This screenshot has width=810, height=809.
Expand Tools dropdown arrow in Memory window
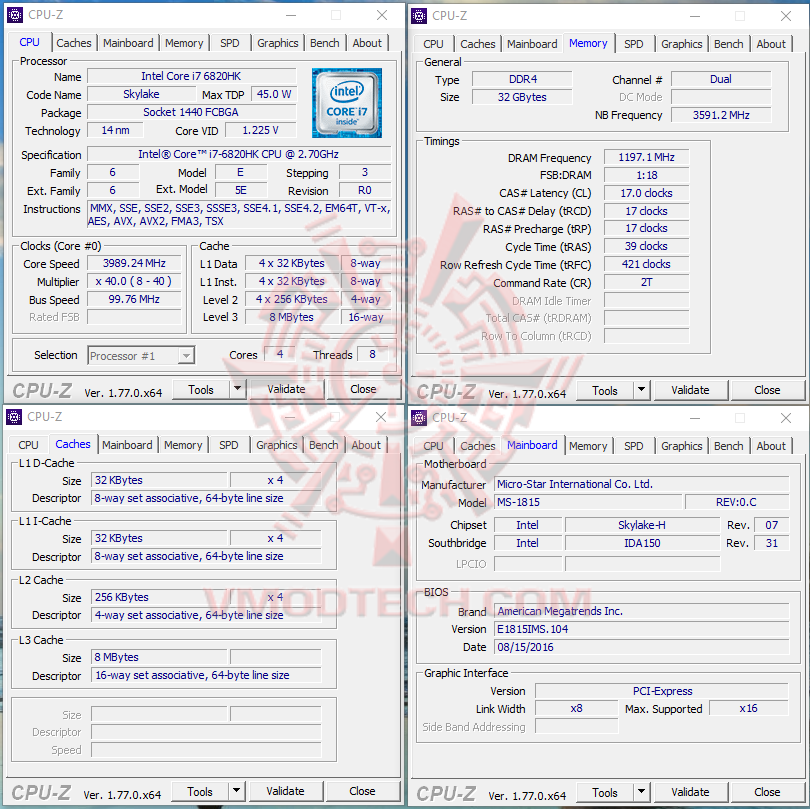642,390
